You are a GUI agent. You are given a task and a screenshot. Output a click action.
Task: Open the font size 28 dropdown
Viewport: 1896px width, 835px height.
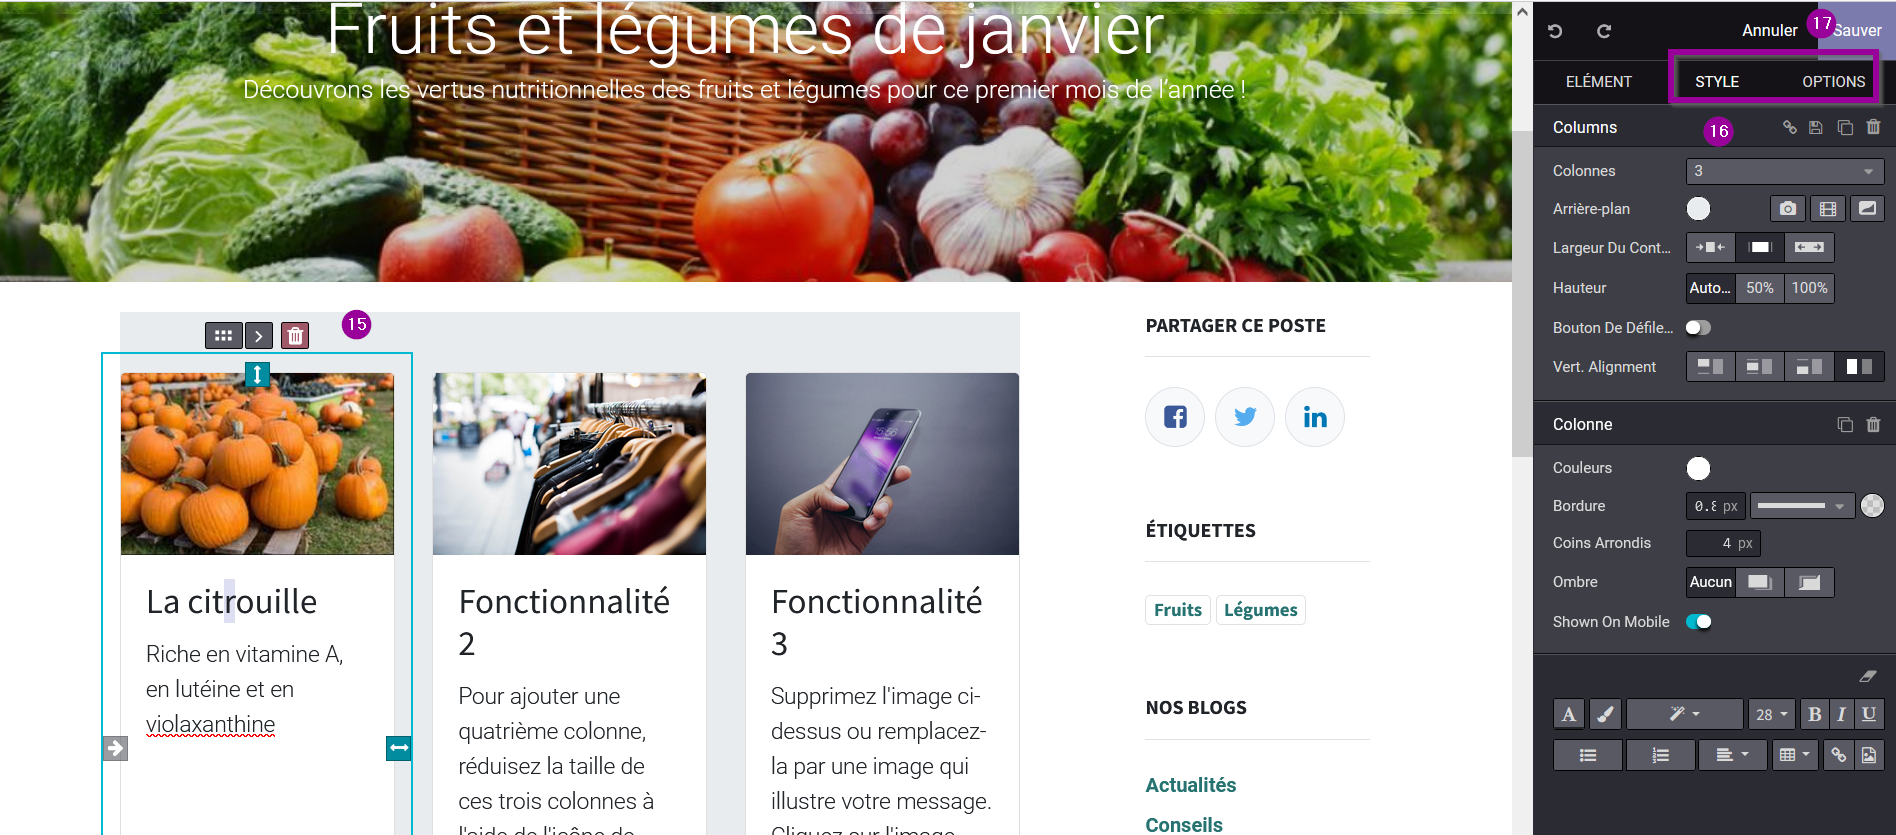tap(1771, 714)
